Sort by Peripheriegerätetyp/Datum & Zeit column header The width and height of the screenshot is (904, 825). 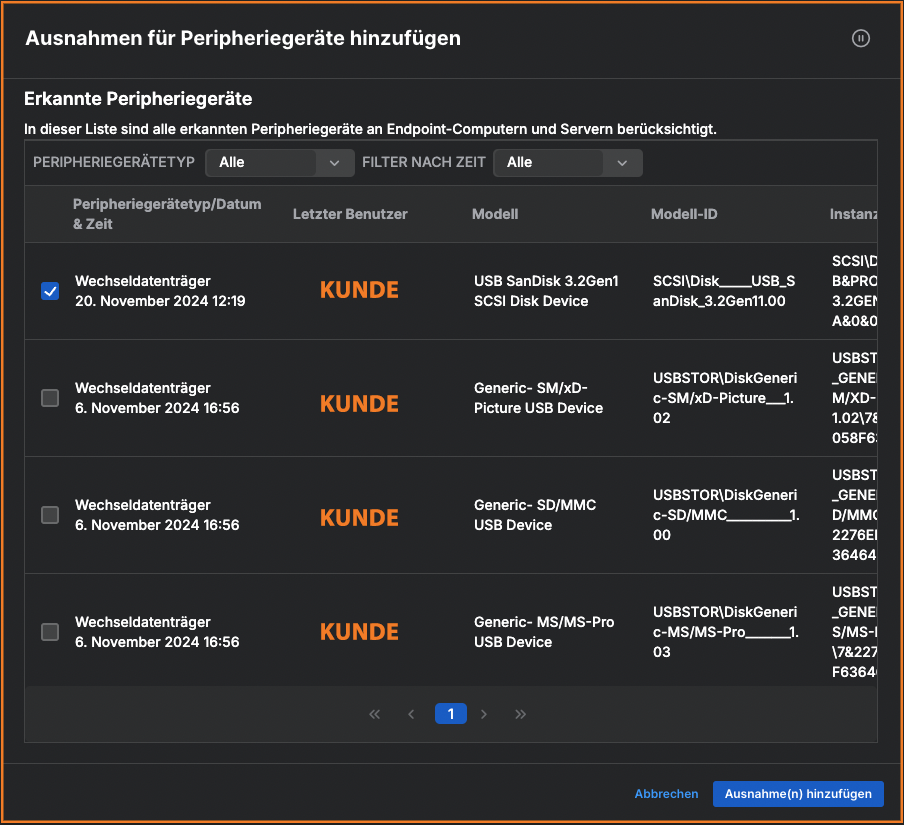tap(167, 214)
